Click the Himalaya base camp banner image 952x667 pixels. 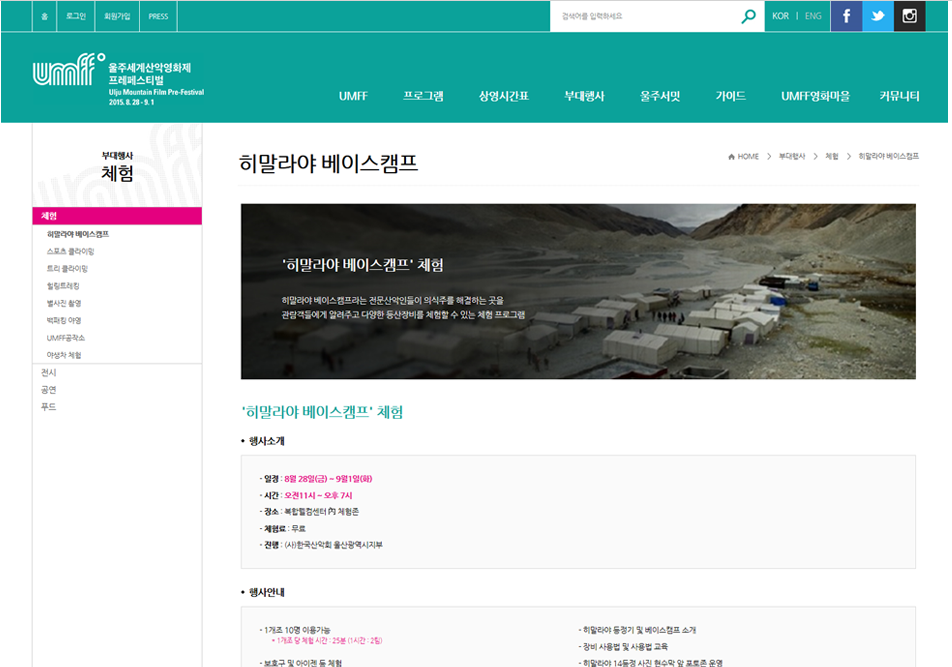[578, 291]
